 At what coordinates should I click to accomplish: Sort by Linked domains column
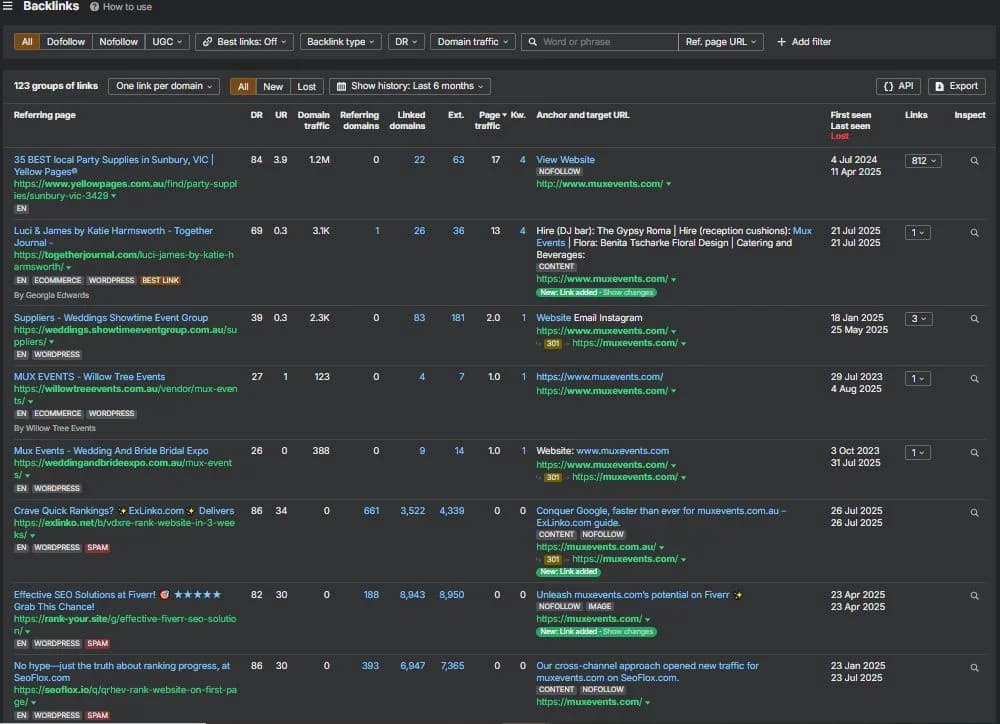point(407,120)
